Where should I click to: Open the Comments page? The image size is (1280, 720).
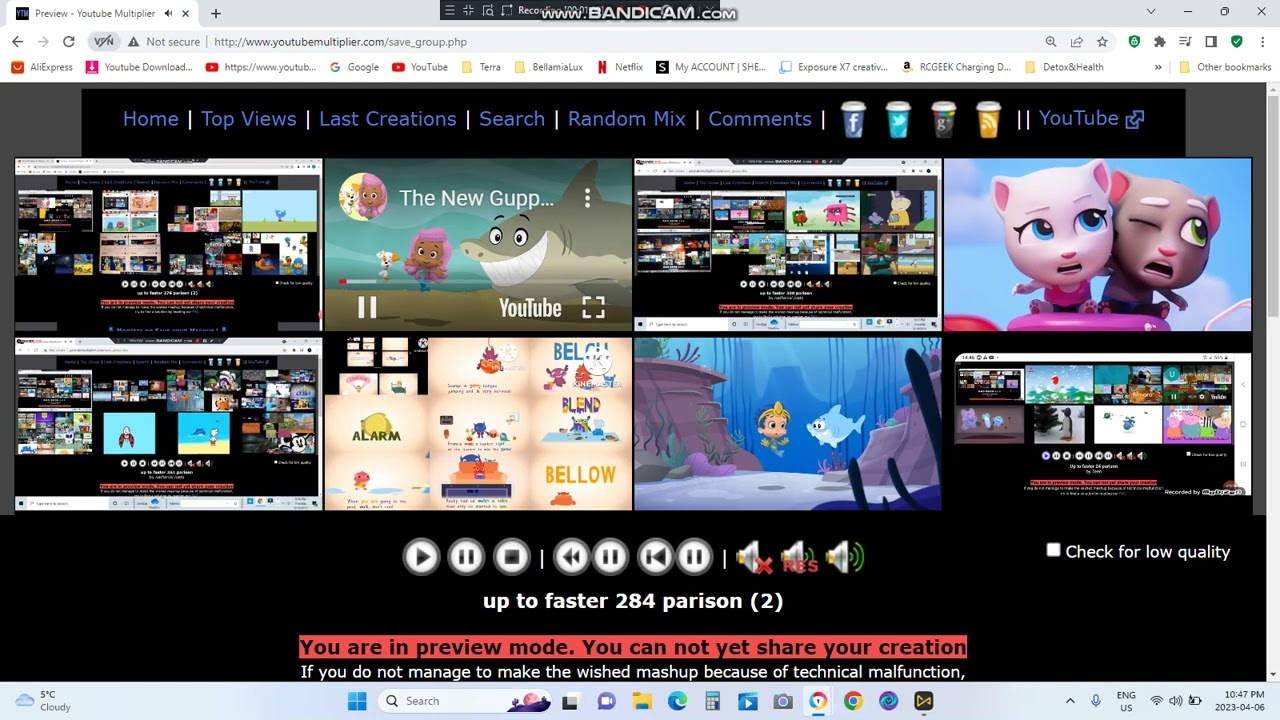tap(760, 119)
